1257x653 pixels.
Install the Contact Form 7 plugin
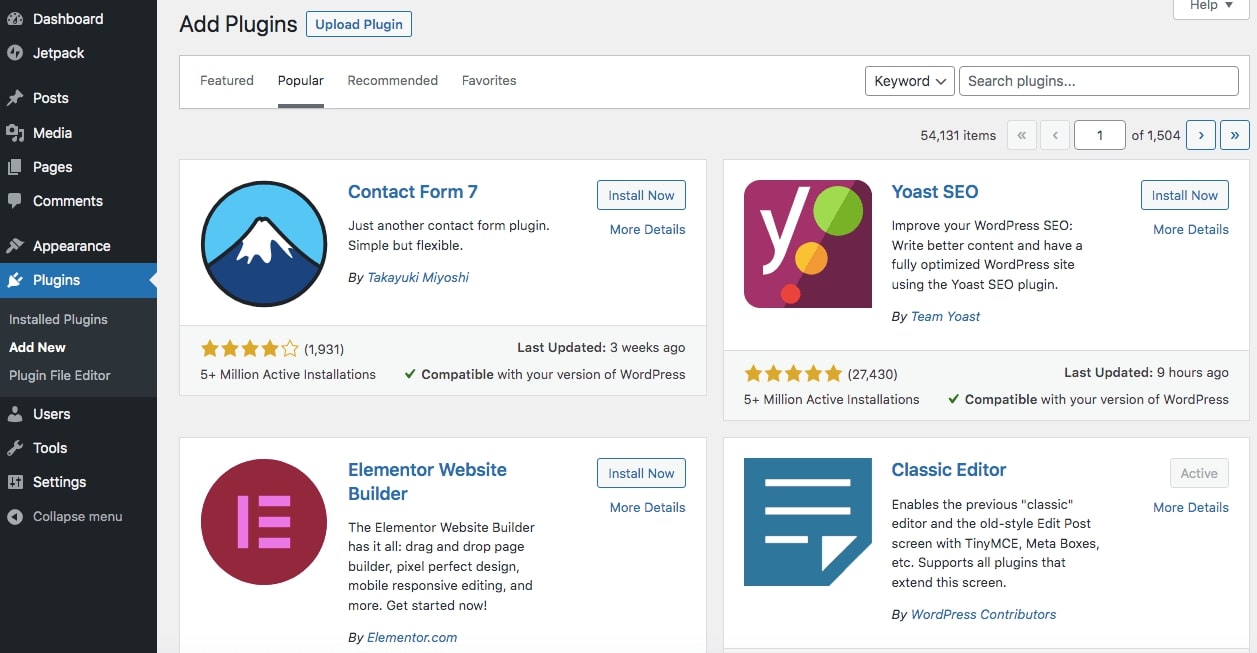point(641,196)
